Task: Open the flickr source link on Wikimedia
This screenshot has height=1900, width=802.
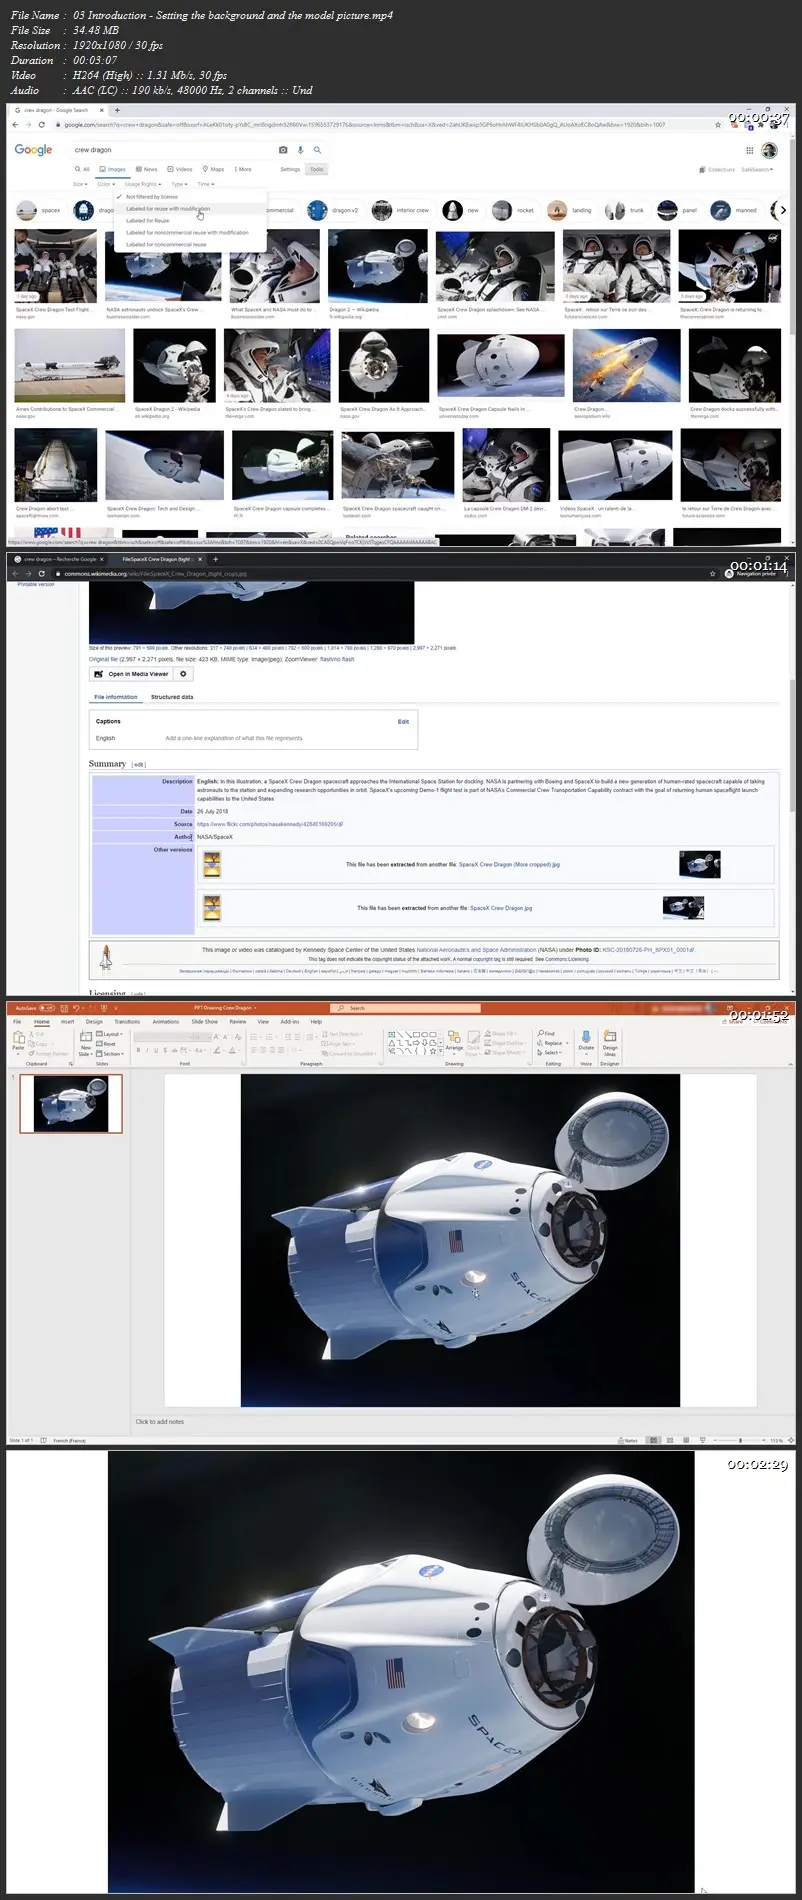Action: pos(270,824)
